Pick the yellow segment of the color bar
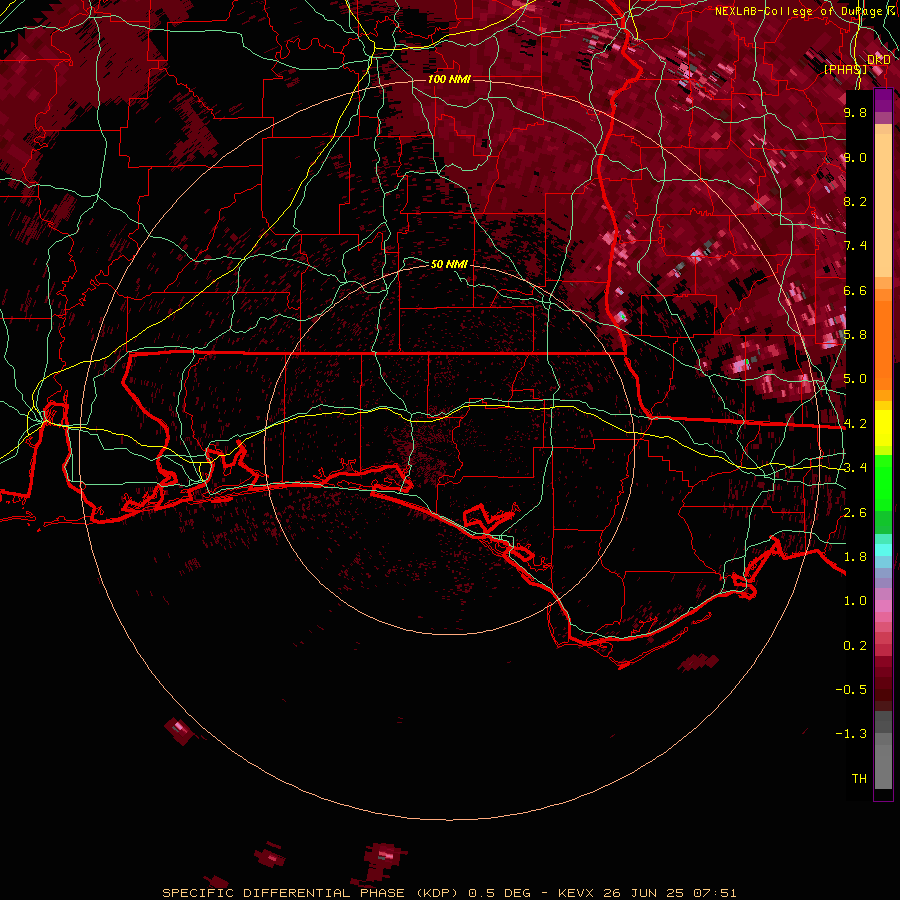 883,428
